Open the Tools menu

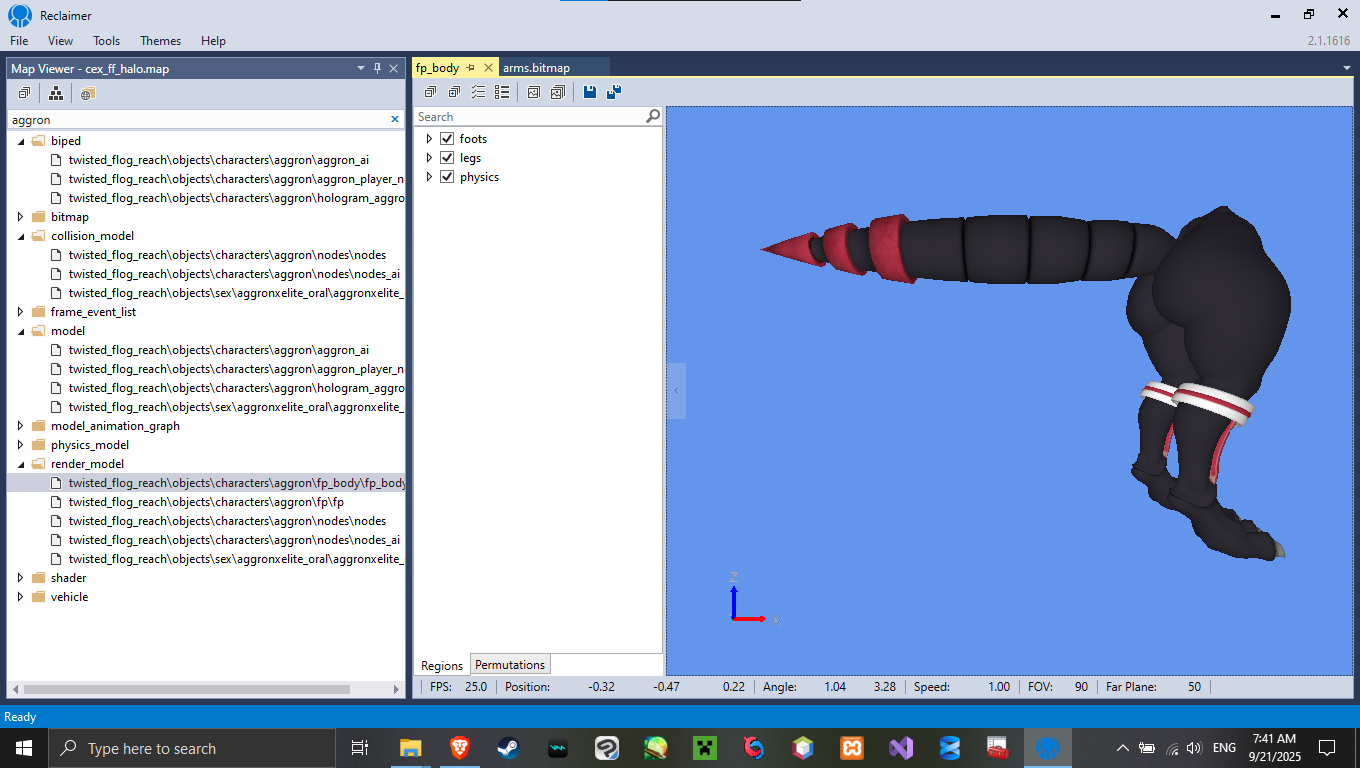(x=106, y=41)
